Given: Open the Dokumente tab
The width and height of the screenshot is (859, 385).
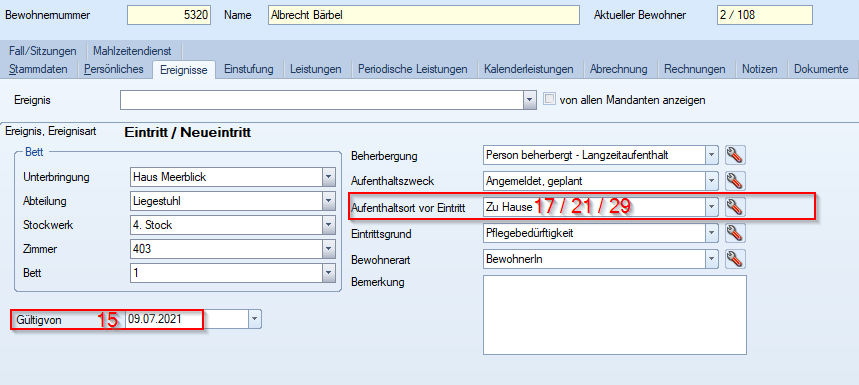Looking at the screenshot, I should click(x=821, y=69).
